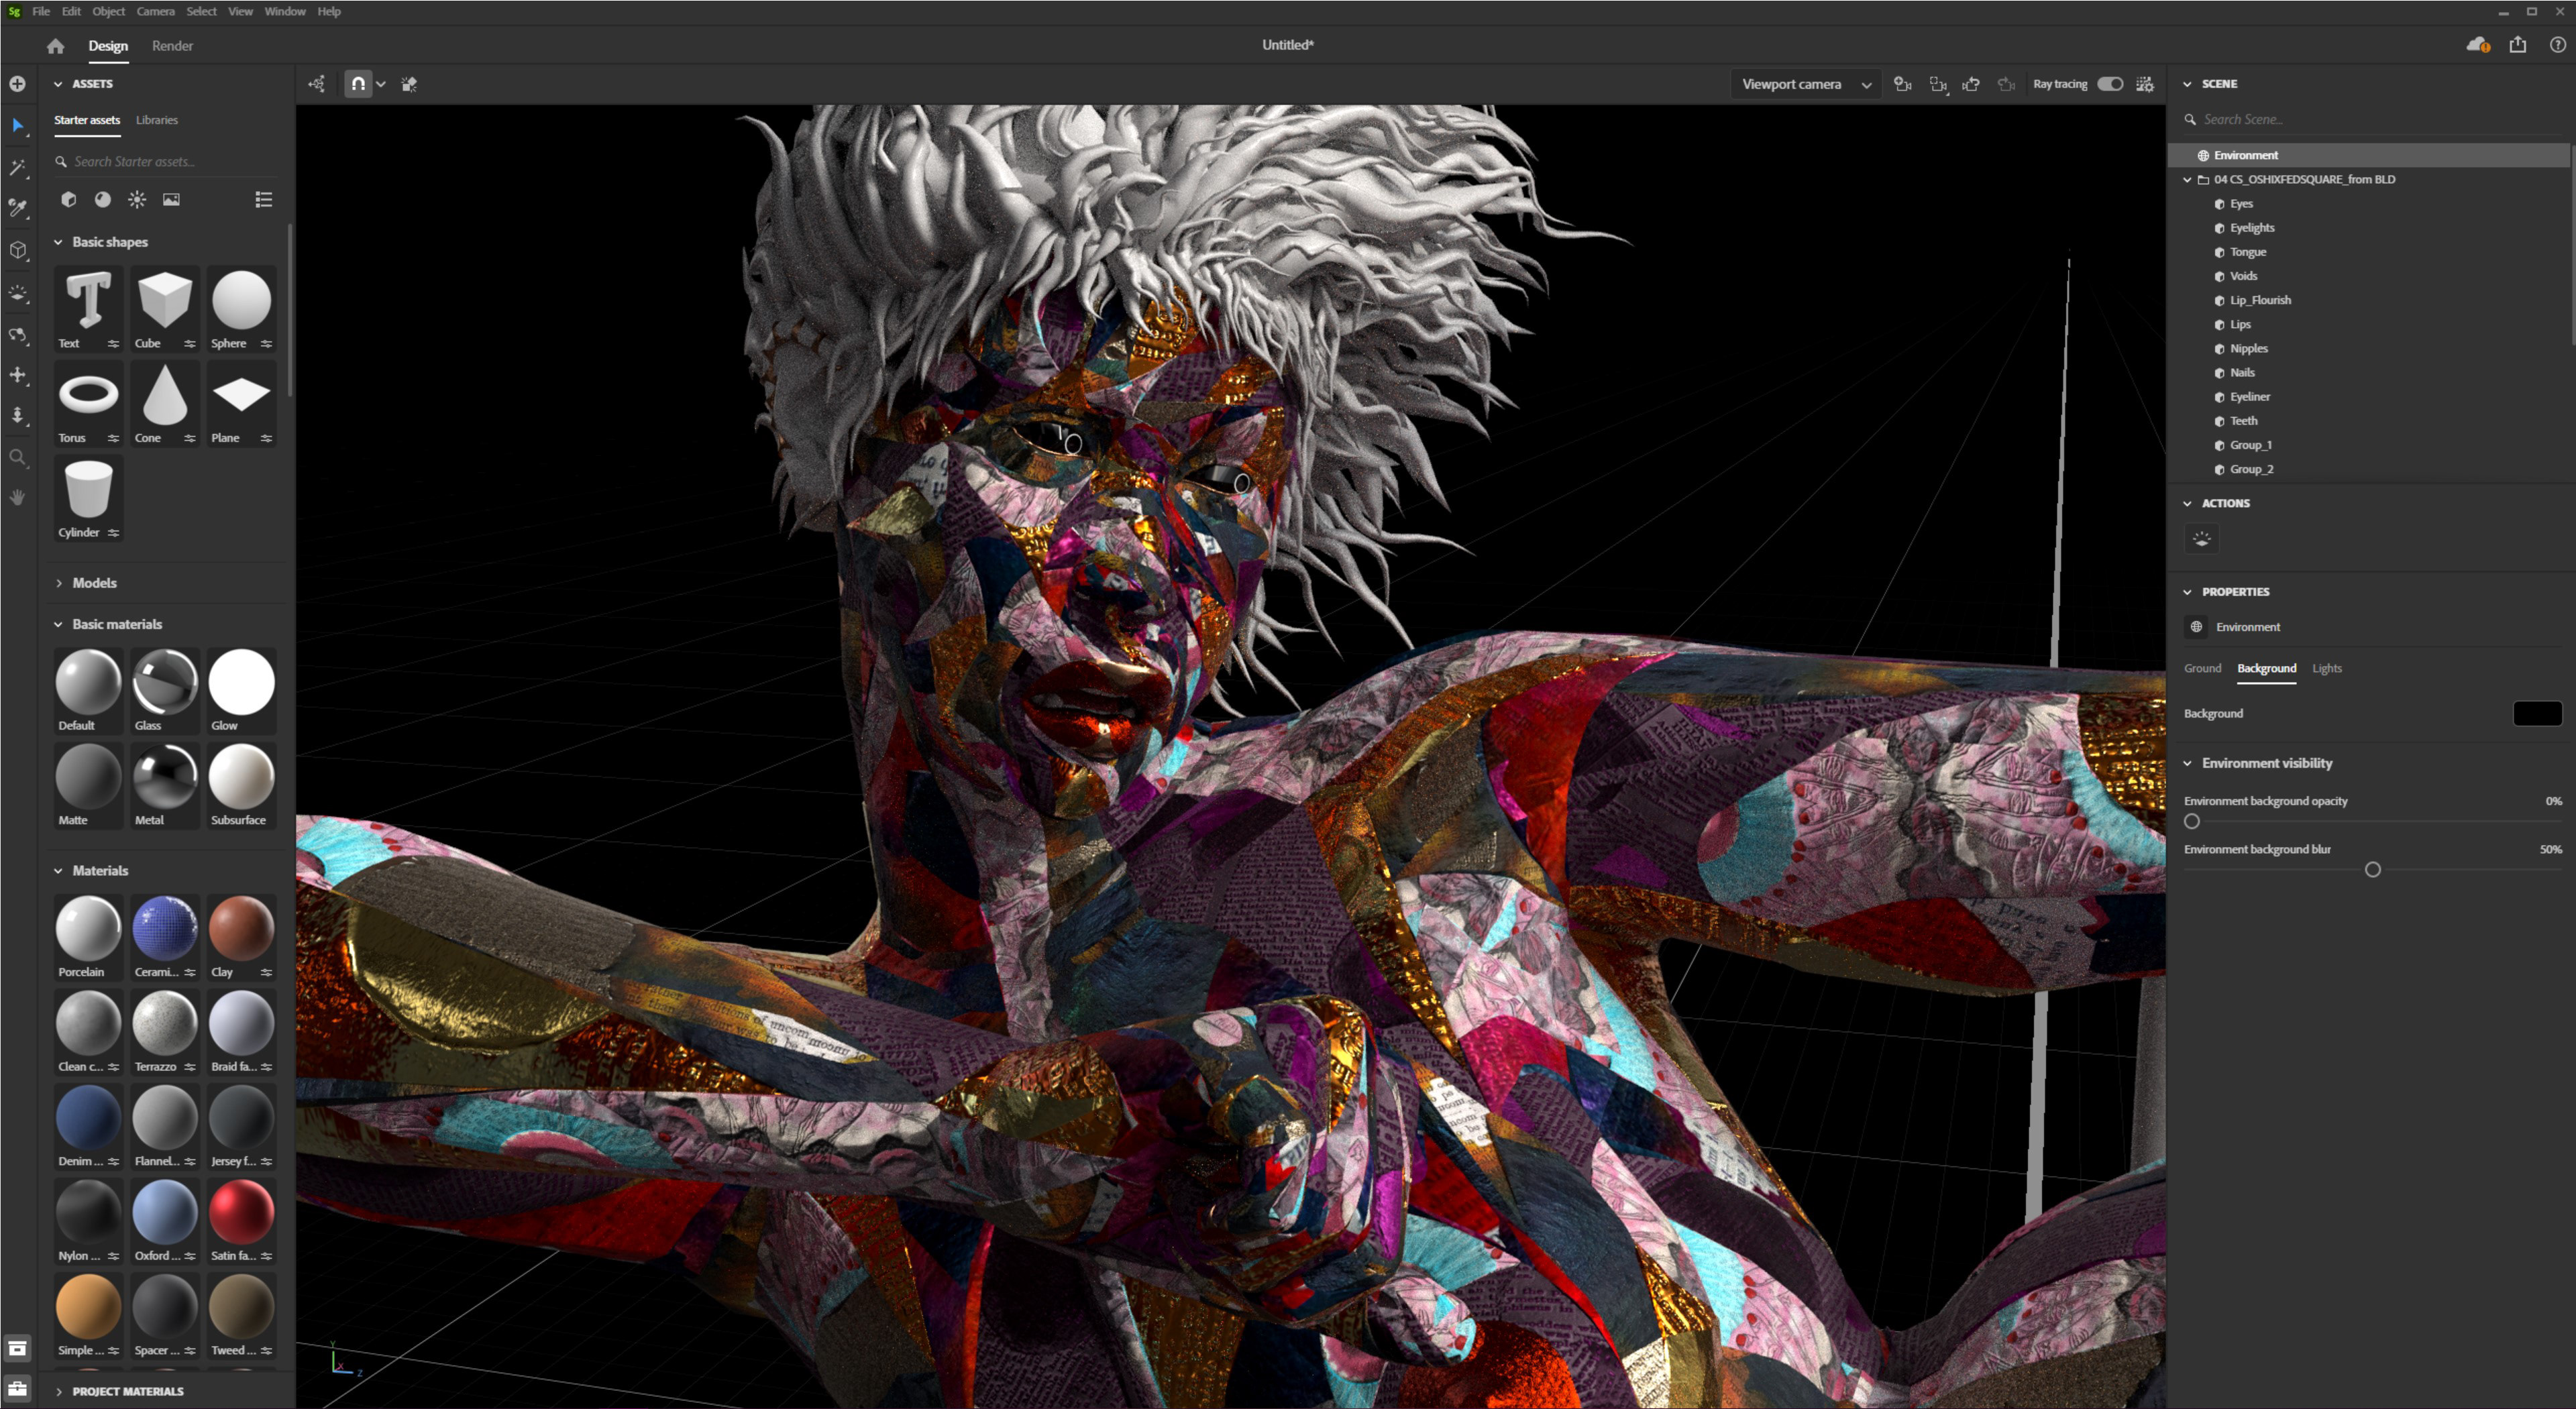Image resolution: width=2576 pixels, height=1409 pixels.
Task: Toggle the snapping magnet button
Action: coord(358,84)
